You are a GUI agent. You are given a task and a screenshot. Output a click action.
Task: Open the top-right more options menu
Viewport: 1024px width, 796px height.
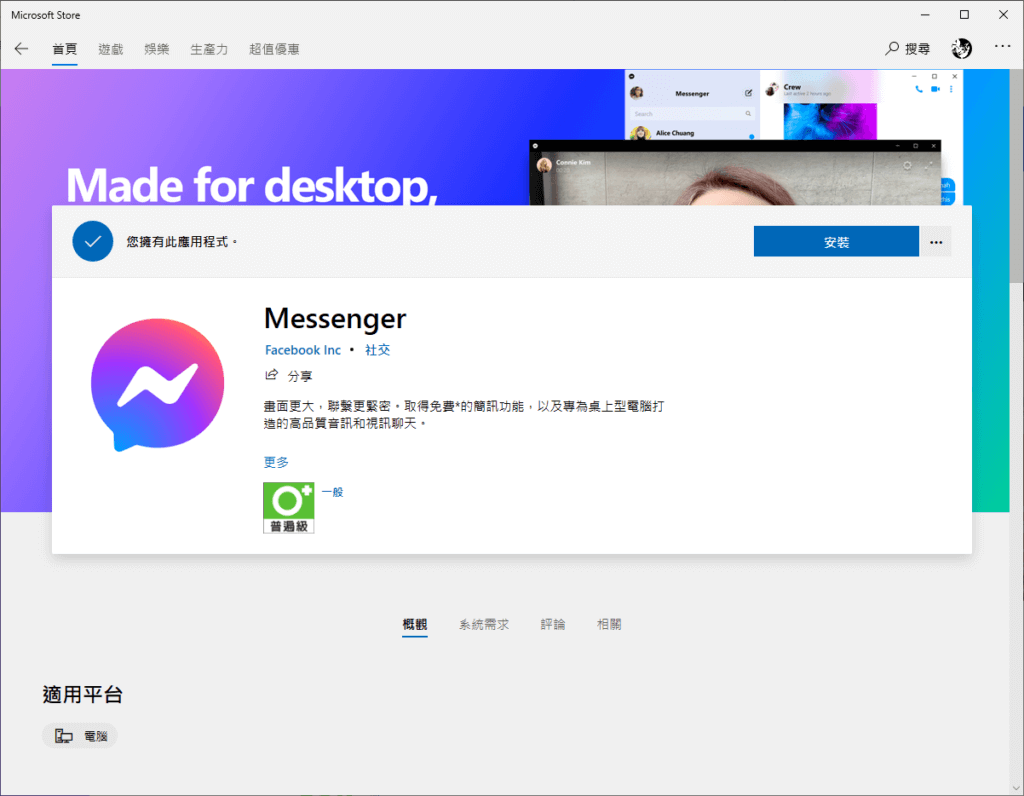pos(1002,46)
